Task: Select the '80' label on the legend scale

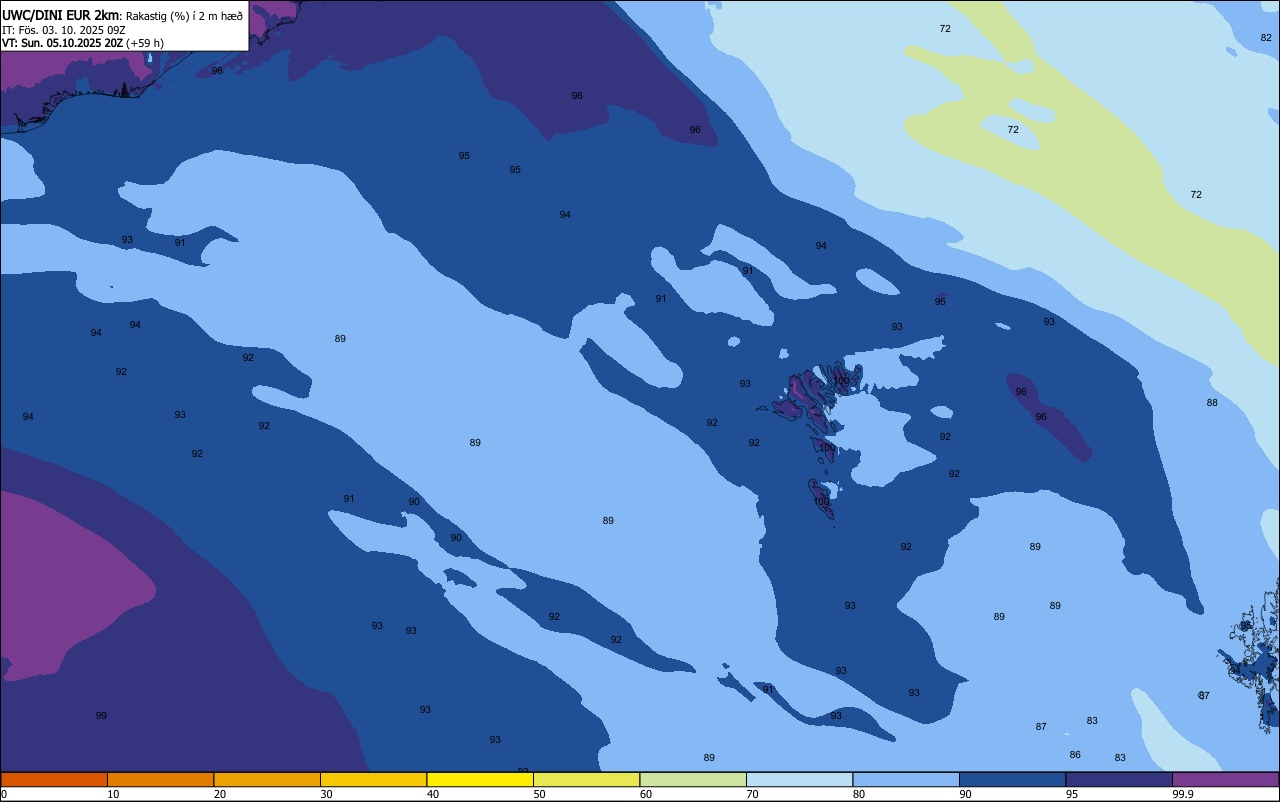Action: click(x=859, y=794)
